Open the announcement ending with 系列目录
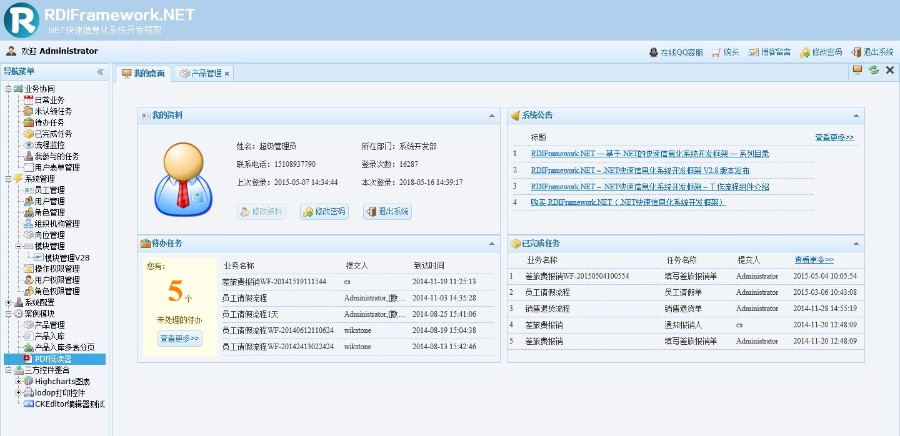The image size is (900, 436). [650, 154]
